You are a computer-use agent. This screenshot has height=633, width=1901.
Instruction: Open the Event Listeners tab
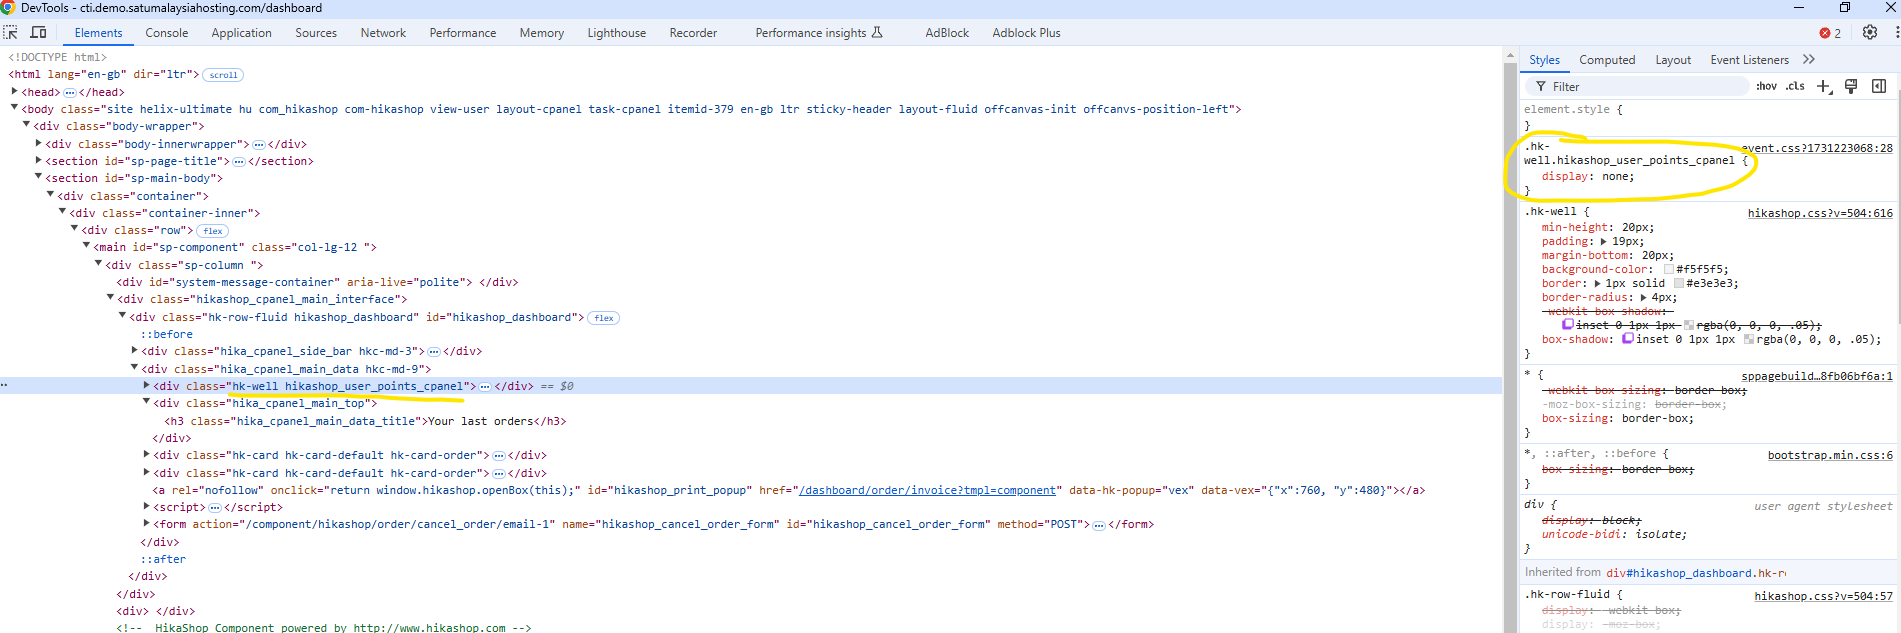(x=1749, y=60)
